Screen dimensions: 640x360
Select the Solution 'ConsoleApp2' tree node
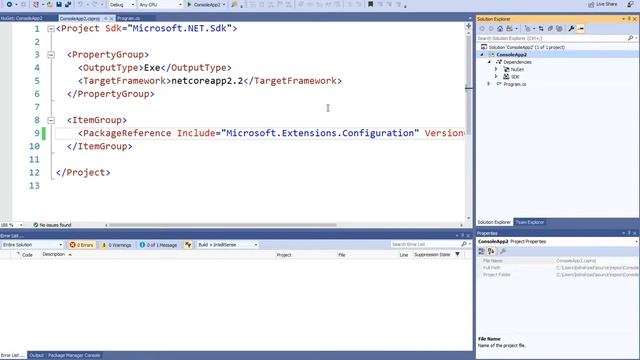click(x=527, y=47)
